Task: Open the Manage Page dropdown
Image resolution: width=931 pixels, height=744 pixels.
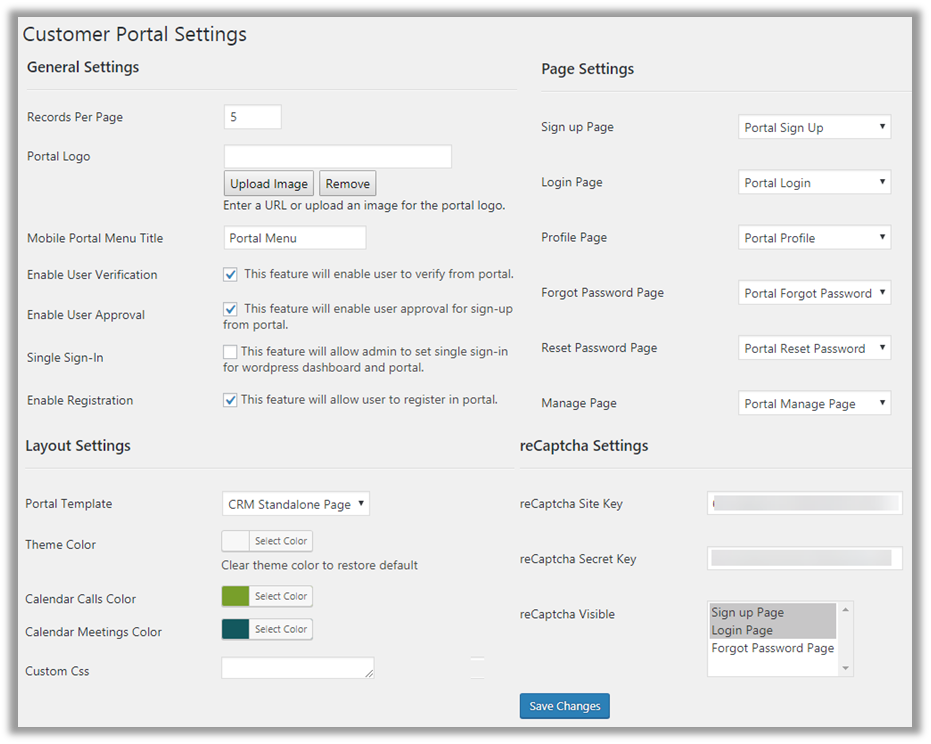Action: (x=814, y=404)
